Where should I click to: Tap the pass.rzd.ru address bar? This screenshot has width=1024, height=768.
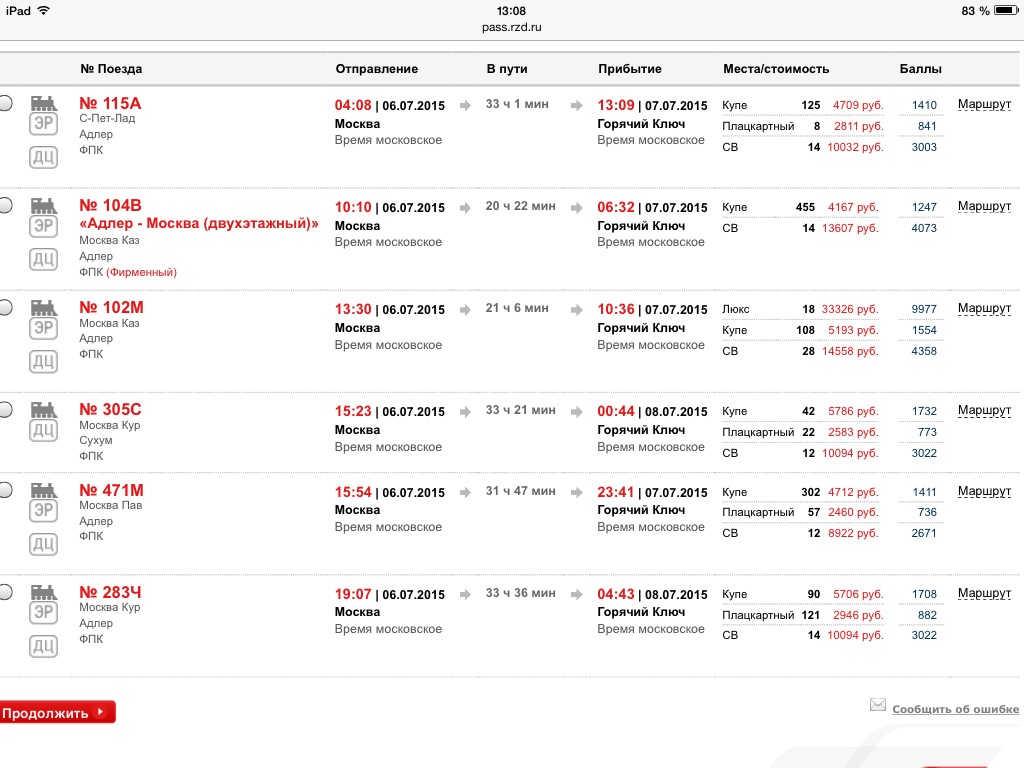tap(511, 27)
